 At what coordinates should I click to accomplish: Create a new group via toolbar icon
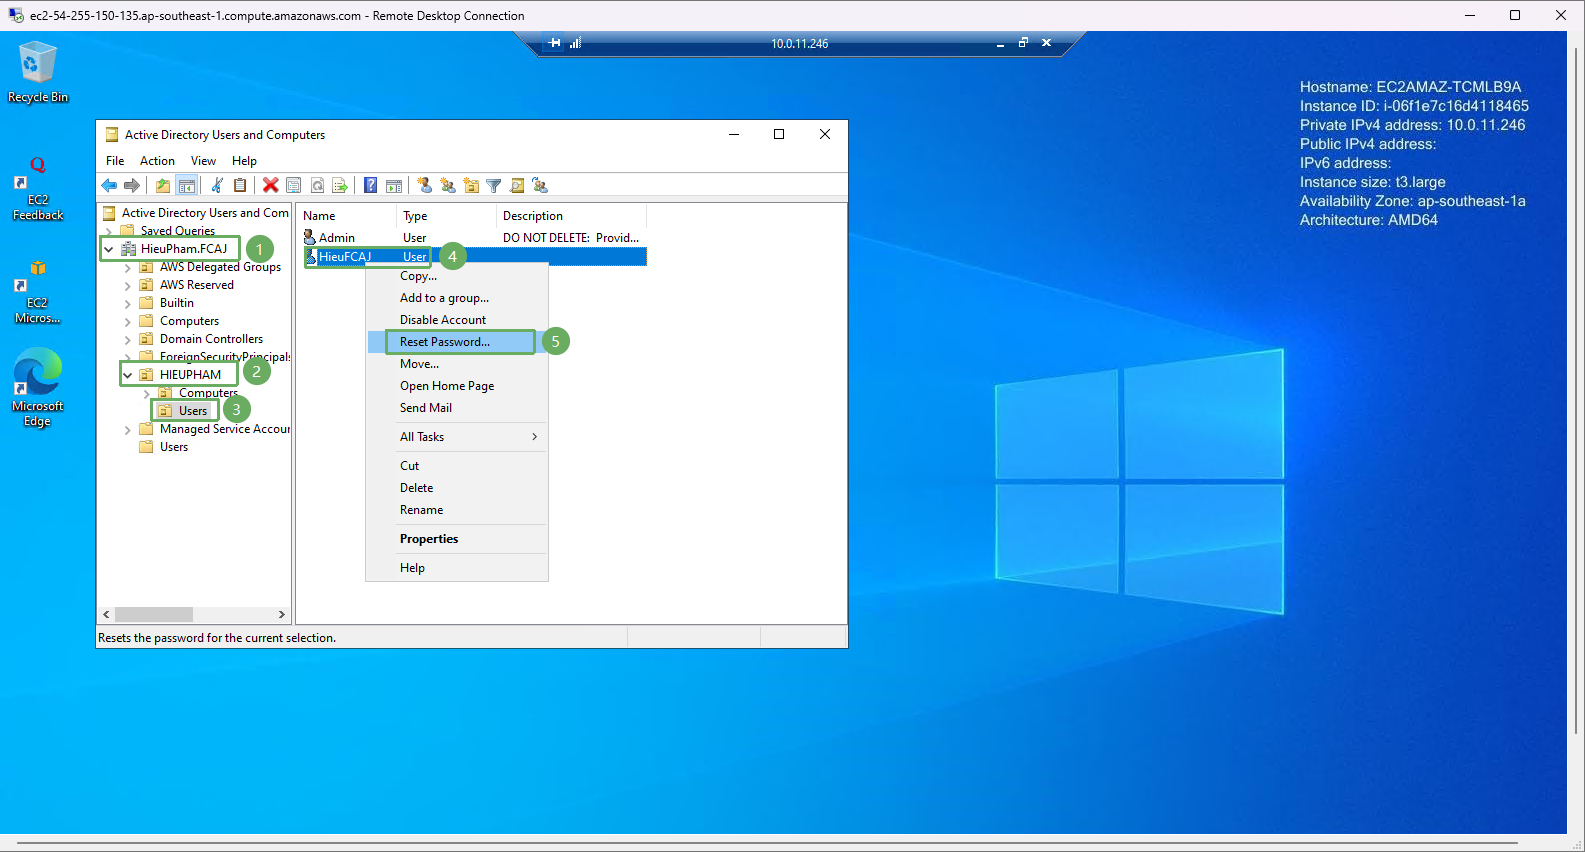coord(447,185)
